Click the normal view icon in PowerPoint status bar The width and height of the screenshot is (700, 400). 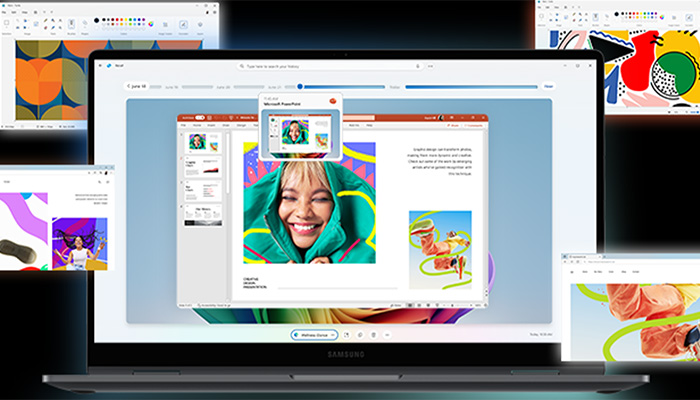(410, 305)
